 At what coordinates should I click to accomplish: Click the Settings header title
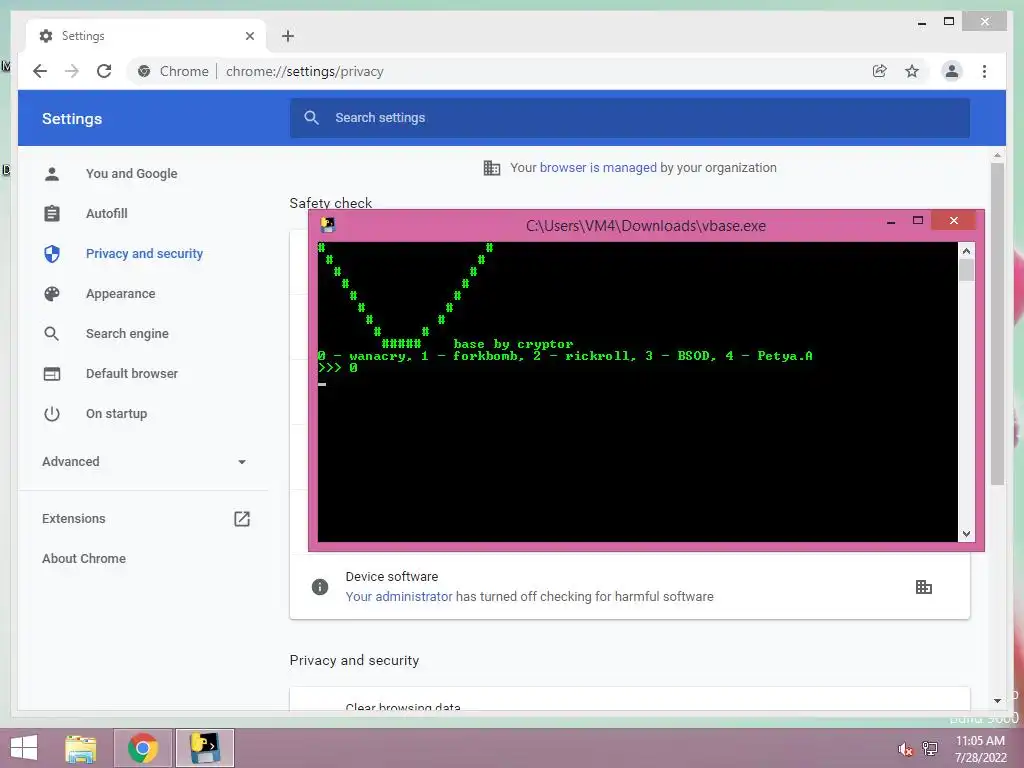coord(72,119)
